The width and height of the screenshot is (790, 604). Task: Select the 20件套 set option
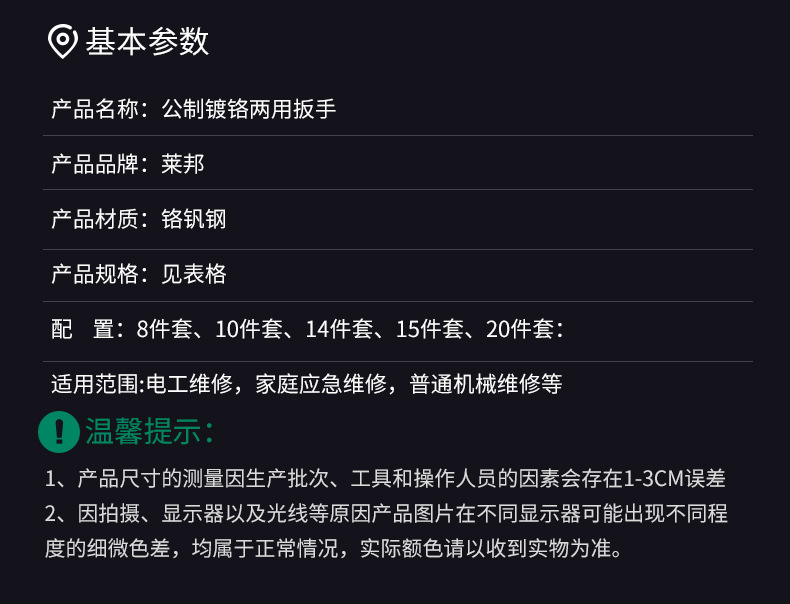520,329
